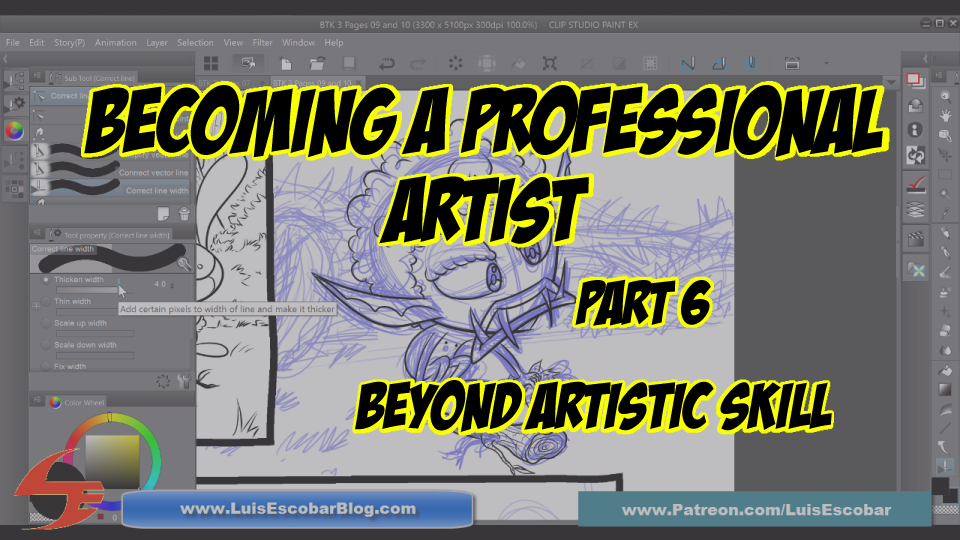Choose the Scale up width option
Image resolution: width=960 pixels, height=540 pixels.
(x=45, y=323)
